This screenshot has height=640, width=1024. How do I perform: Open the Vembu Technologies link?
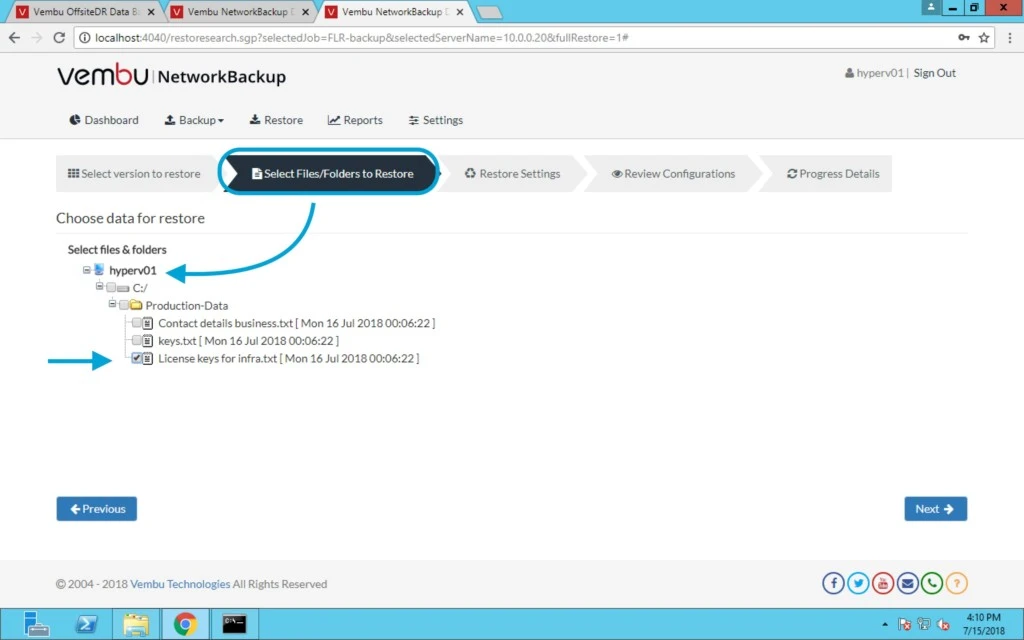[180, 584]
